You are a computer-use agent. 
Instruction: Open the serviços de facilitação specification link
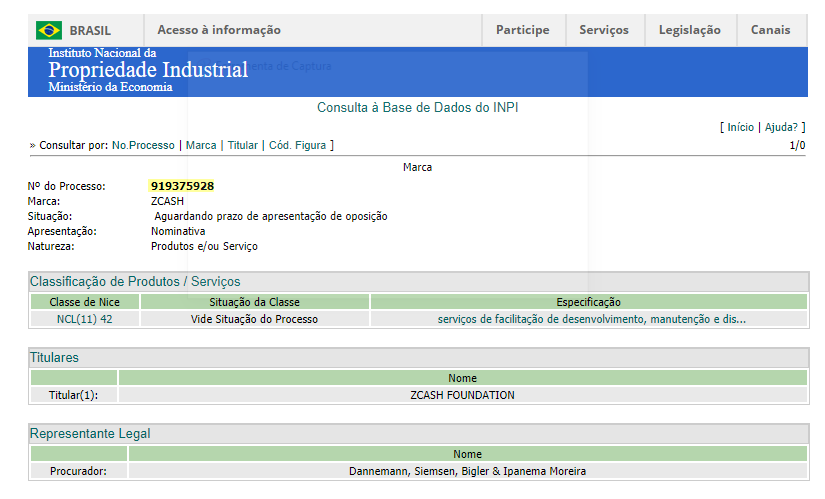(591, 319)
